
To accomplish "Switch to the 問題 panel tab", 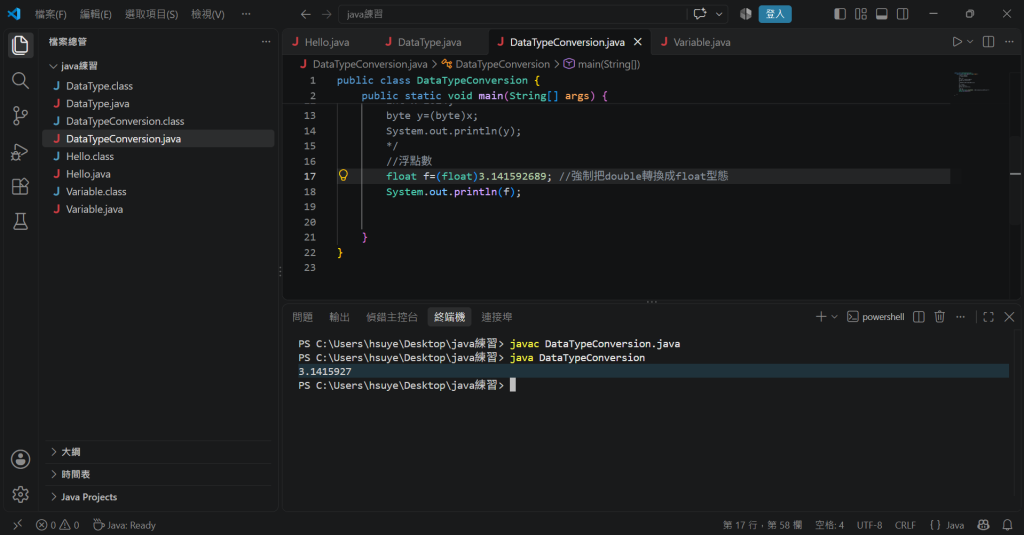I will (302, 317).
